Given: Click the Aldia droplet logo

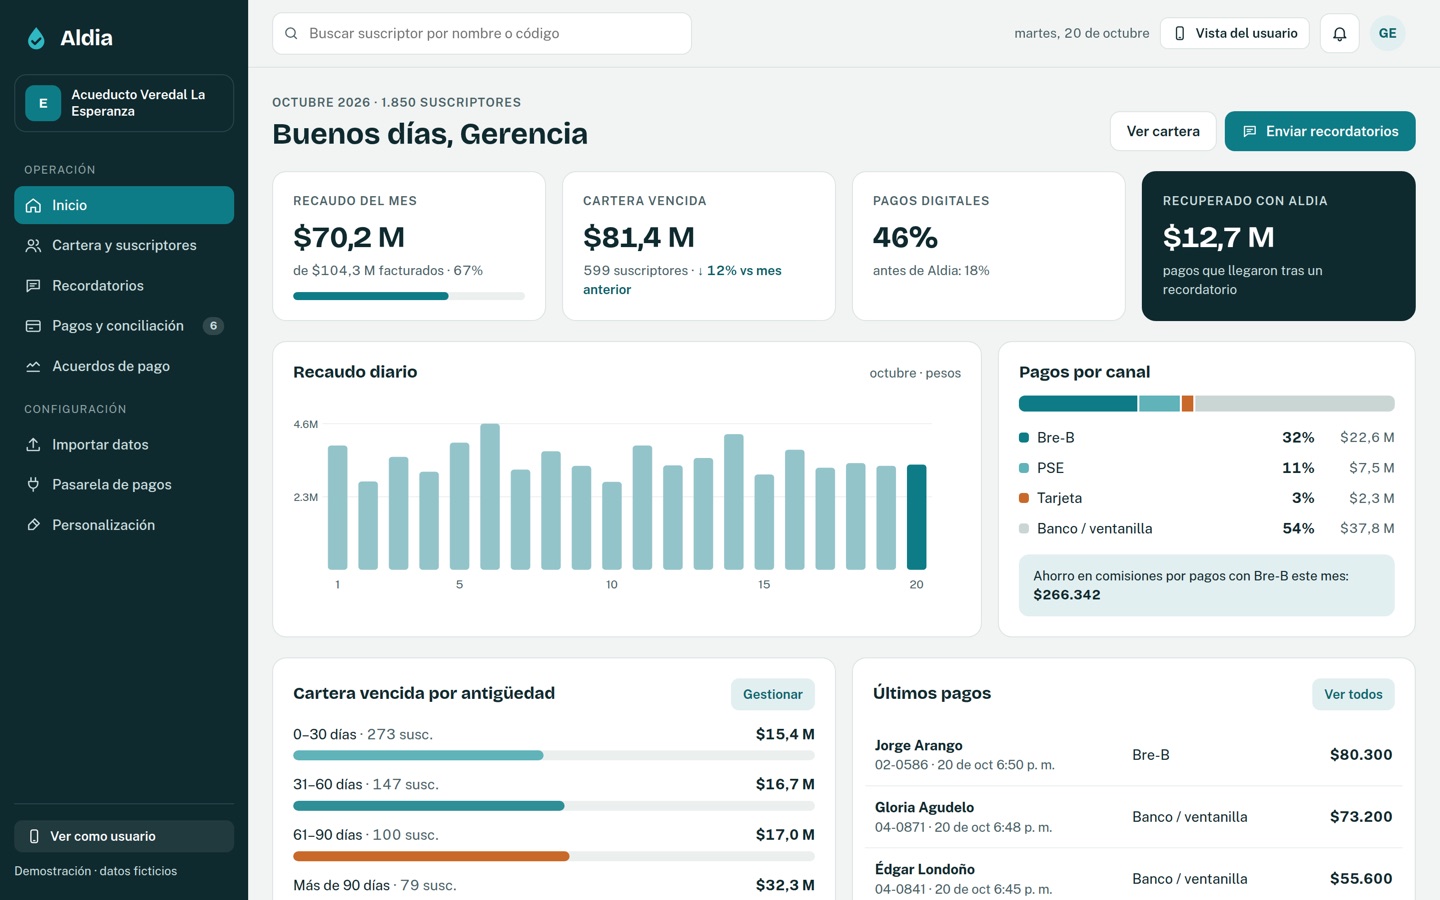Looking at the screenshot, I should [36, 38].
